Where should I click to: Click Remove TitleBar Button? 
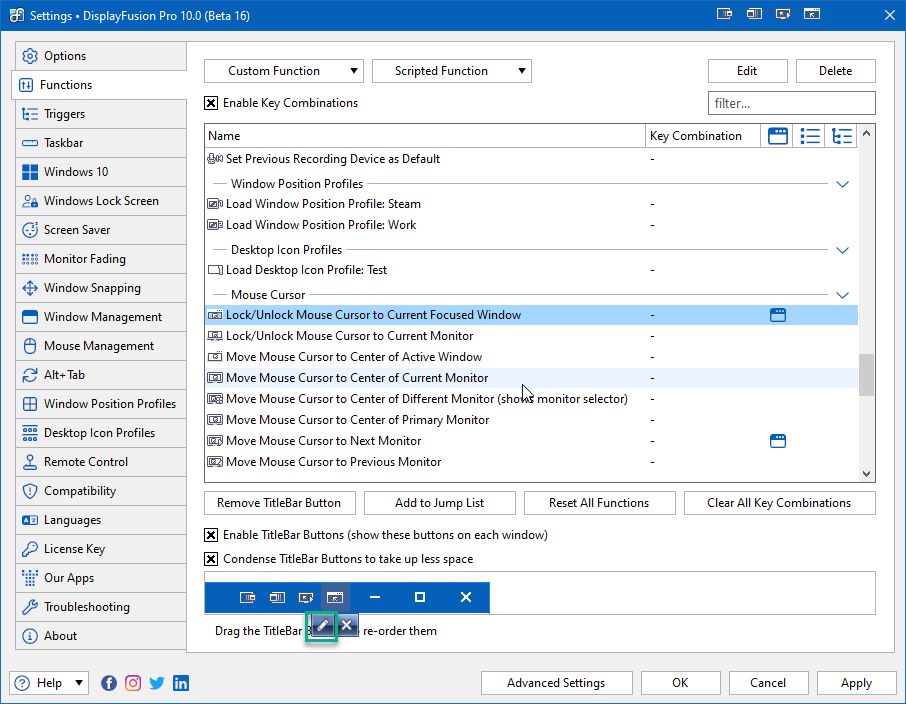point(280,503)
